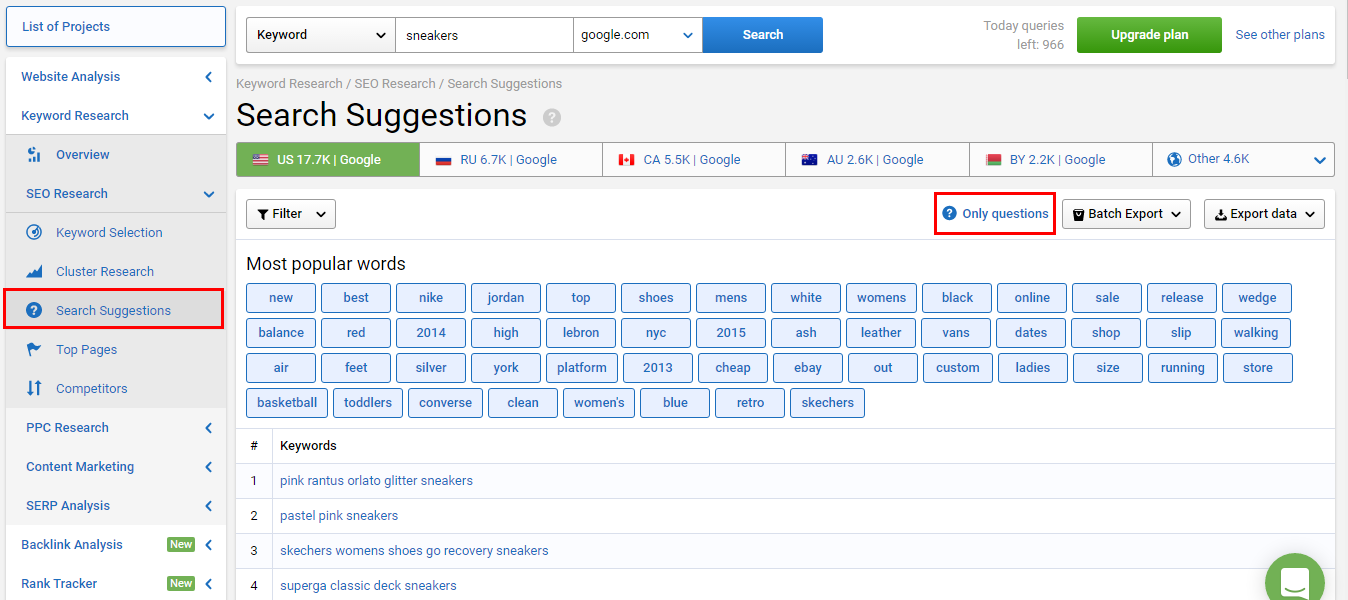The width and height of the screenshot is (1348, 600).
Task: Open Cluster Research in the sidebar
Action: [105, 271]
